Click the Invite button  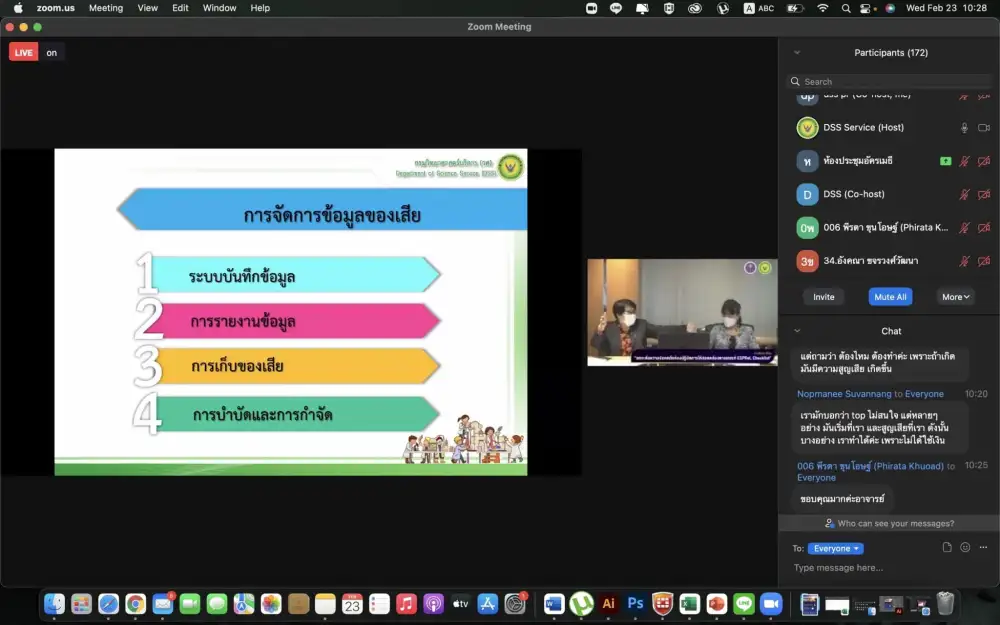(x=823, y=297)
